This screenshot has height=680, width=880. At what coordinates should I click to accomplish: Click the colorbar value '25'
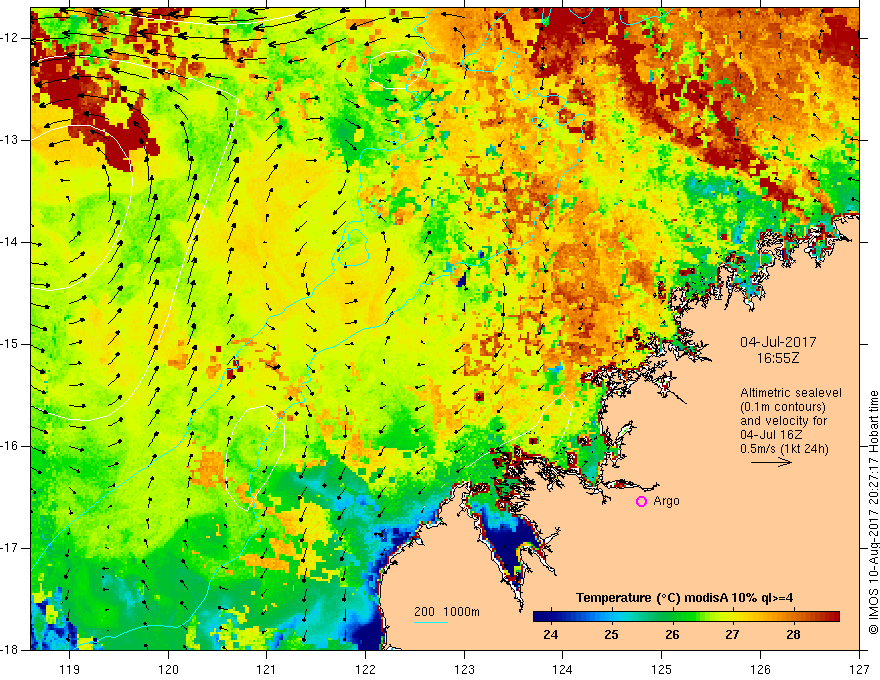click(611, 635)
